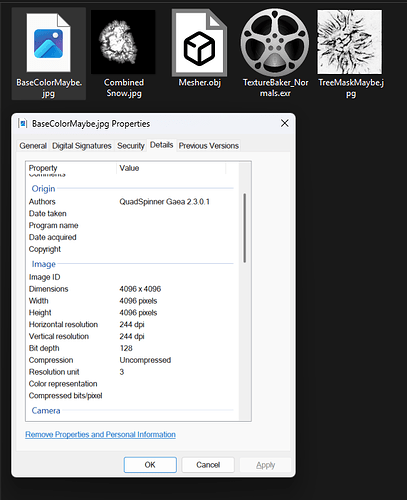
Task: Select the Dimensions property row
Action: (132, 289)
